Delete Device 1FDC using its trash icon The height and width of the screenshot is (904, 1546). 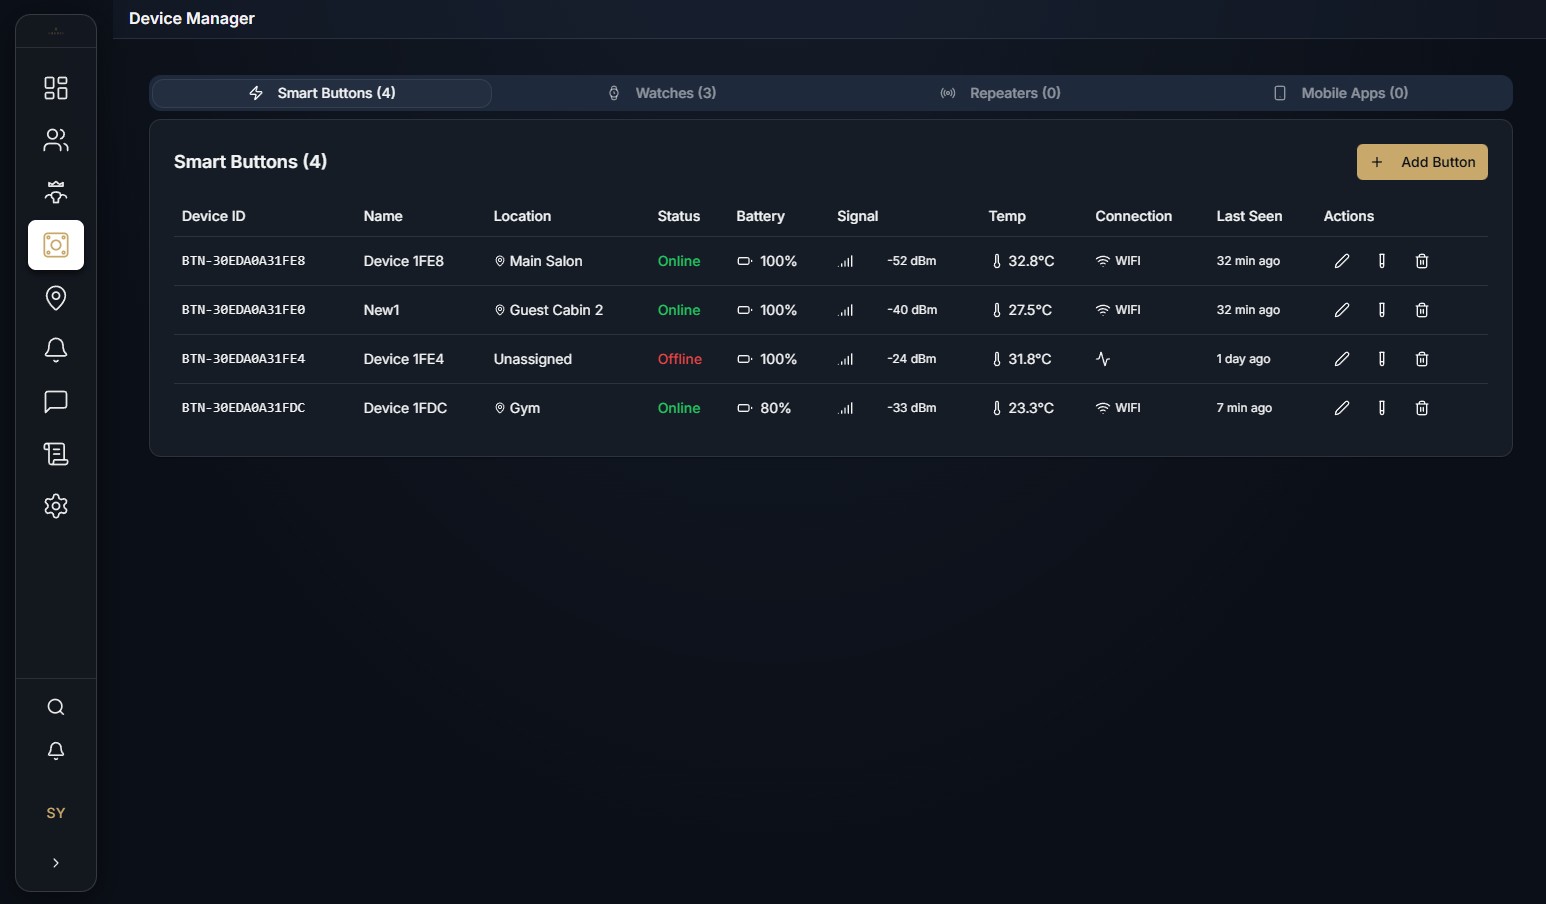click(x=1421, y=408)
